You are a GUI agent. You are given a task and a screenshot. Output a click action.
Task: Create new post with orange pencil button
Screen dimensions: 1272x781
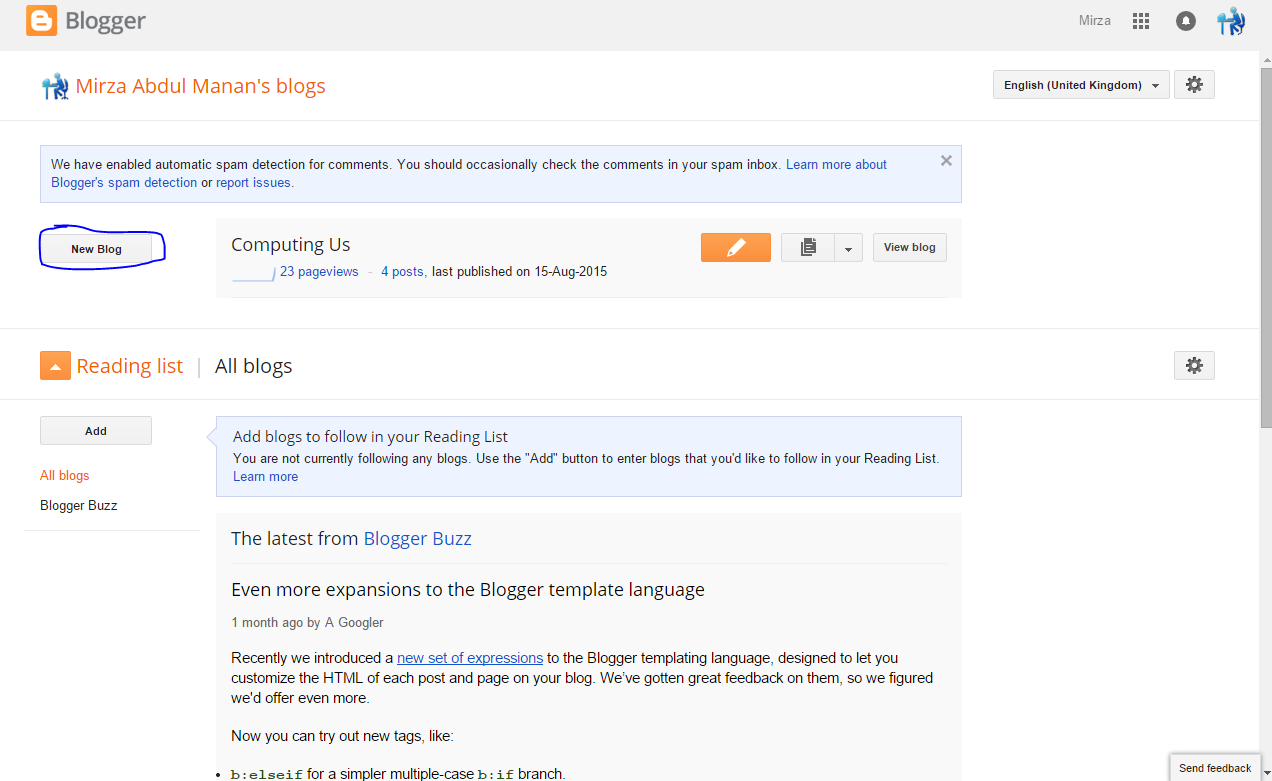coord(736,247)
